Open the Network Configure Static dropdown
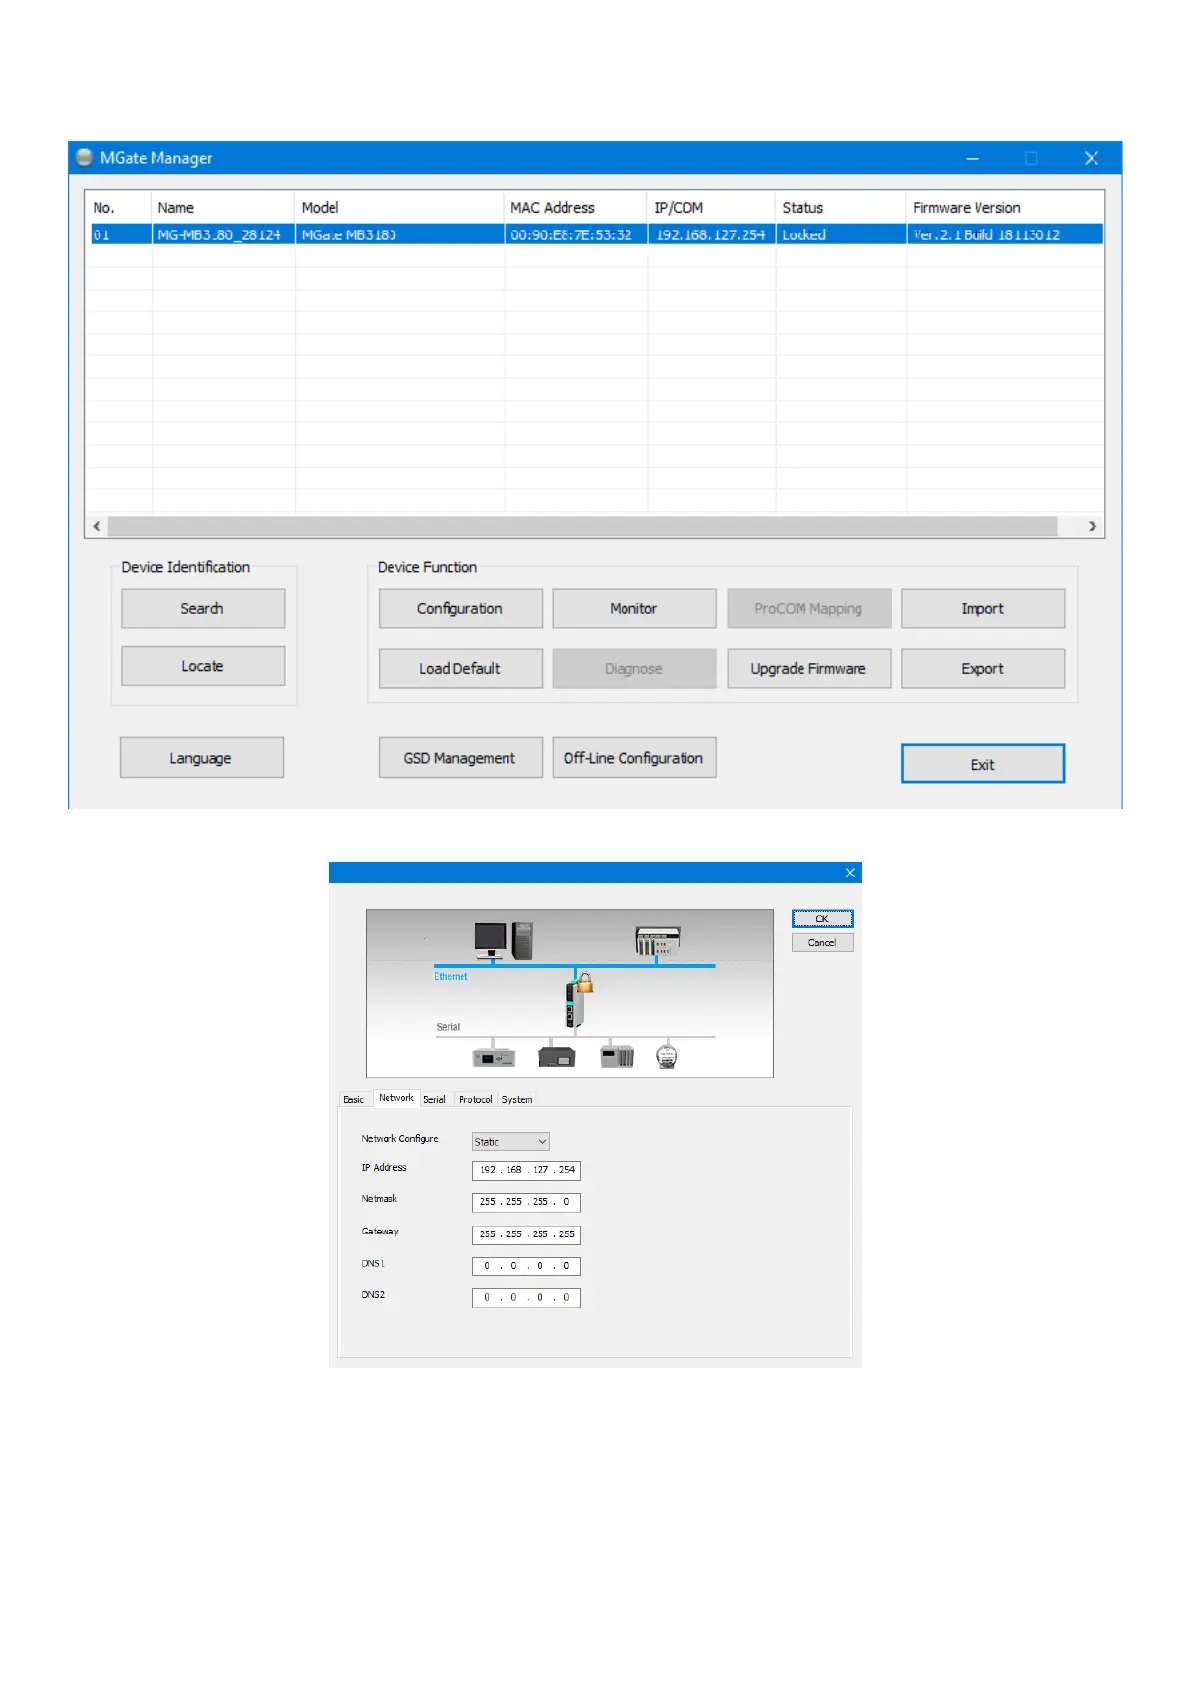Viewport: 1191px width, 1684px height. [x=511, y=1142]
